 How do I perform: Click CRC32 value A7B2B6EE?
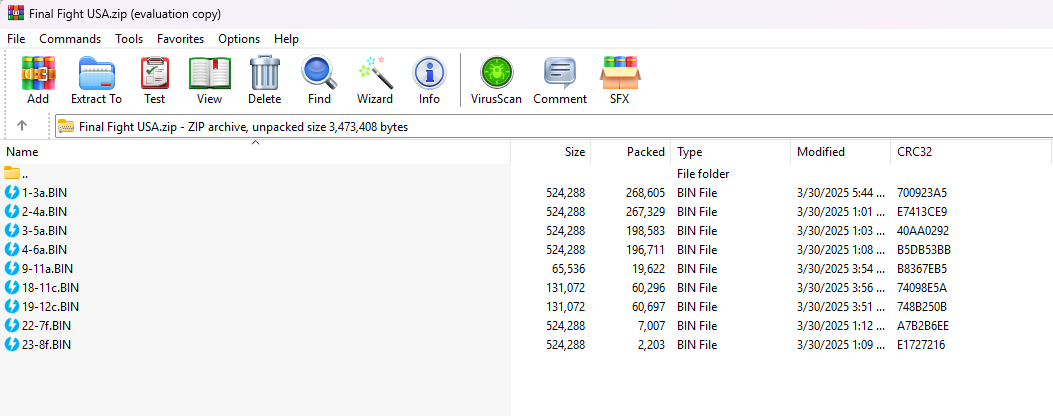pos(923,326)
